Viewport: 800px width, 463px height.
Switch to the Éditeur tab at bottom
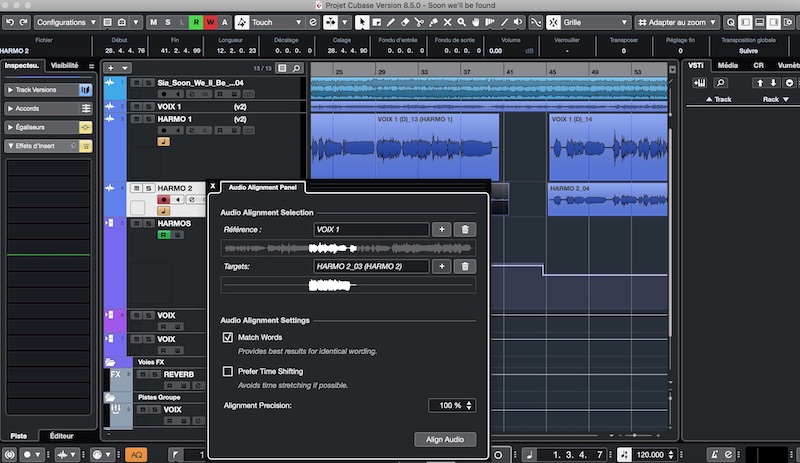click(x=61, y=436)
